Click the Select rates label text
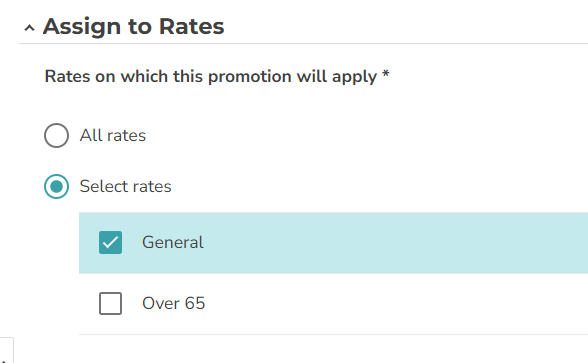The width and height of the screenshot is (588, 363). click(126, 186)
